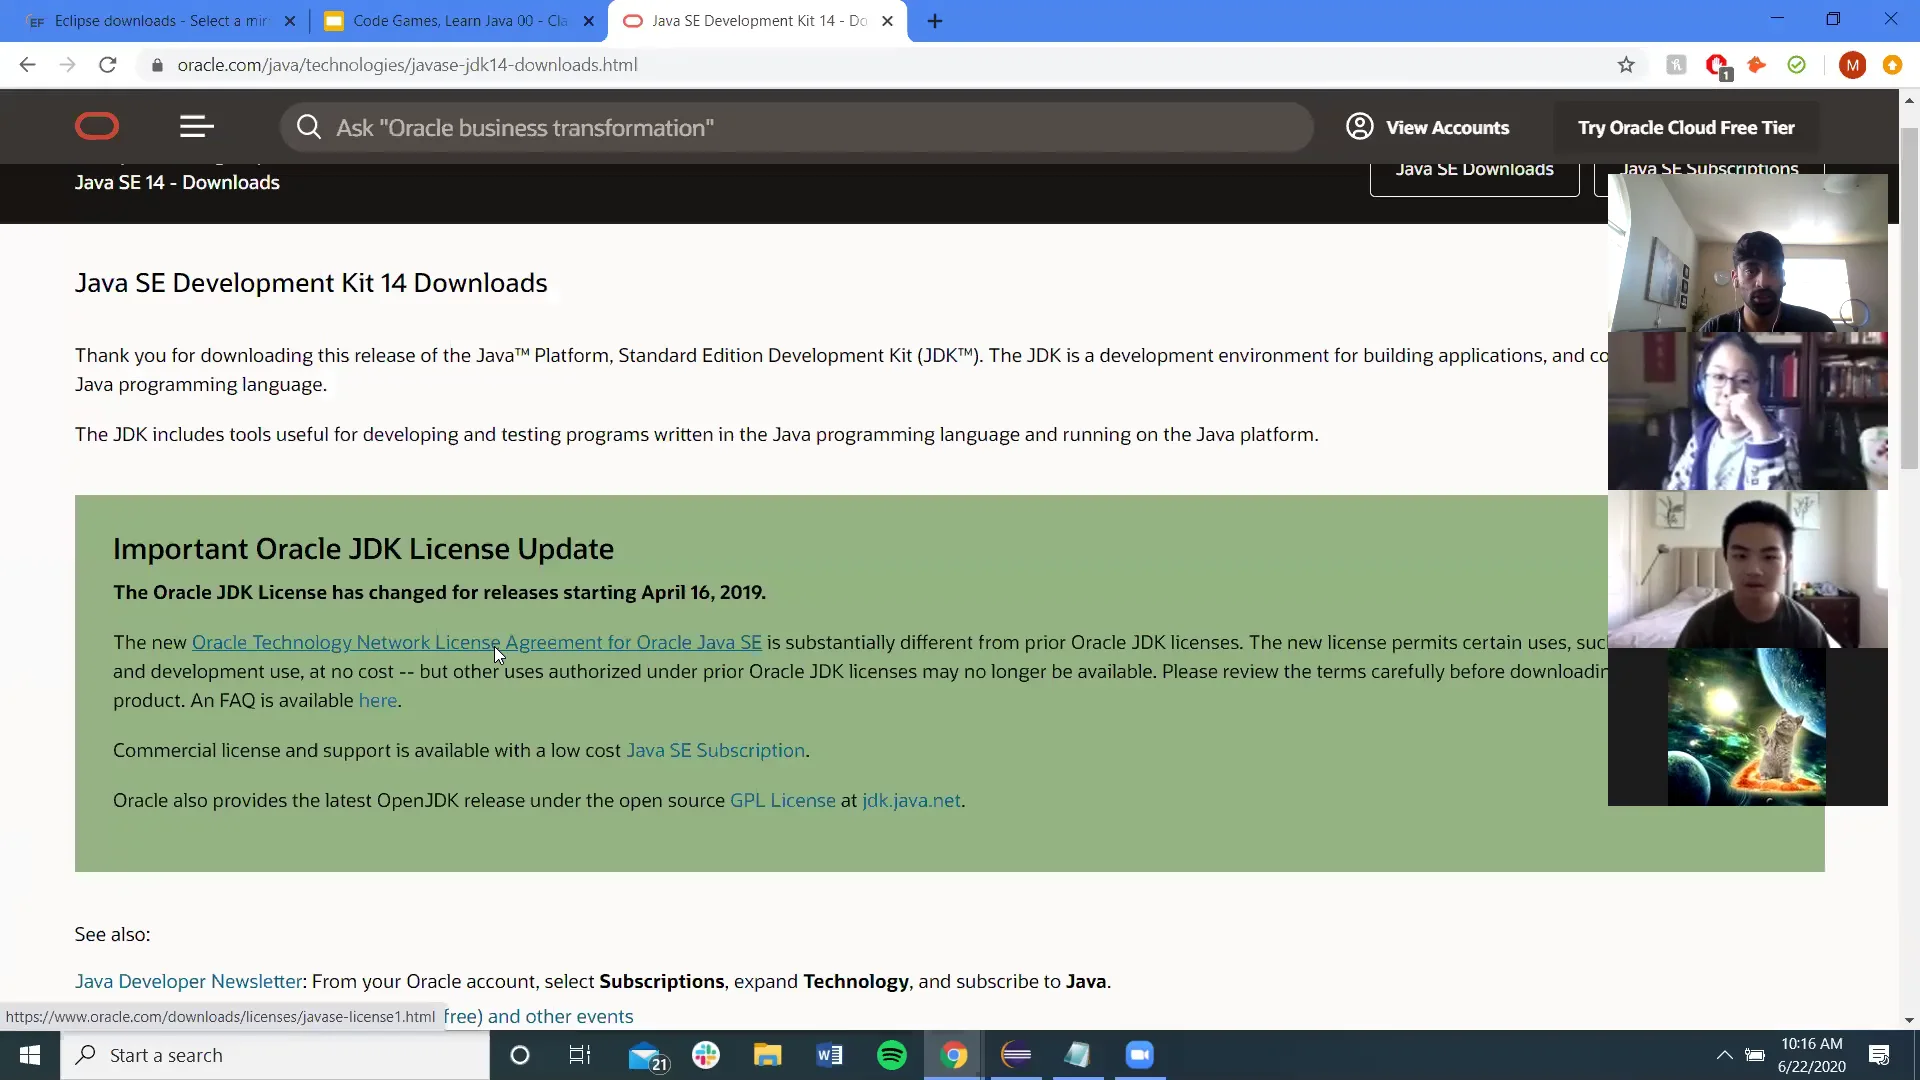Open Java SE Subscription link
The image size is (1920, 1080).
pyautogui.click(x=715, y=751)
